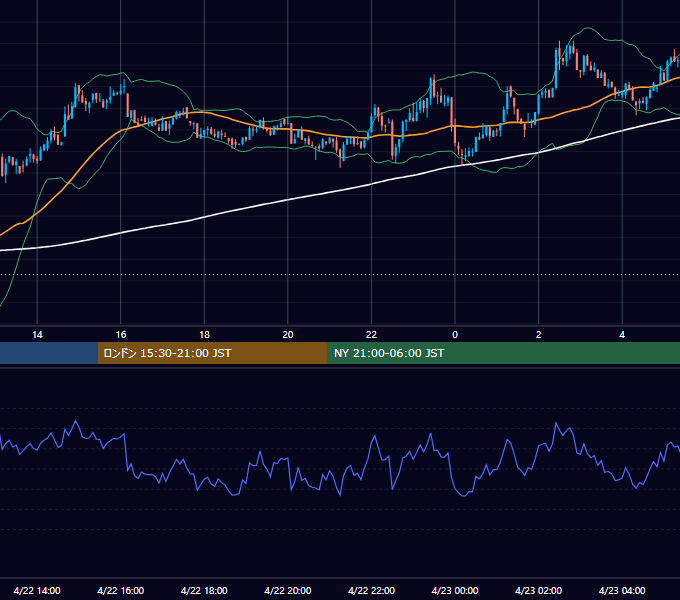
Task: Click the 2 hour label on price axis
Action: 538,335
